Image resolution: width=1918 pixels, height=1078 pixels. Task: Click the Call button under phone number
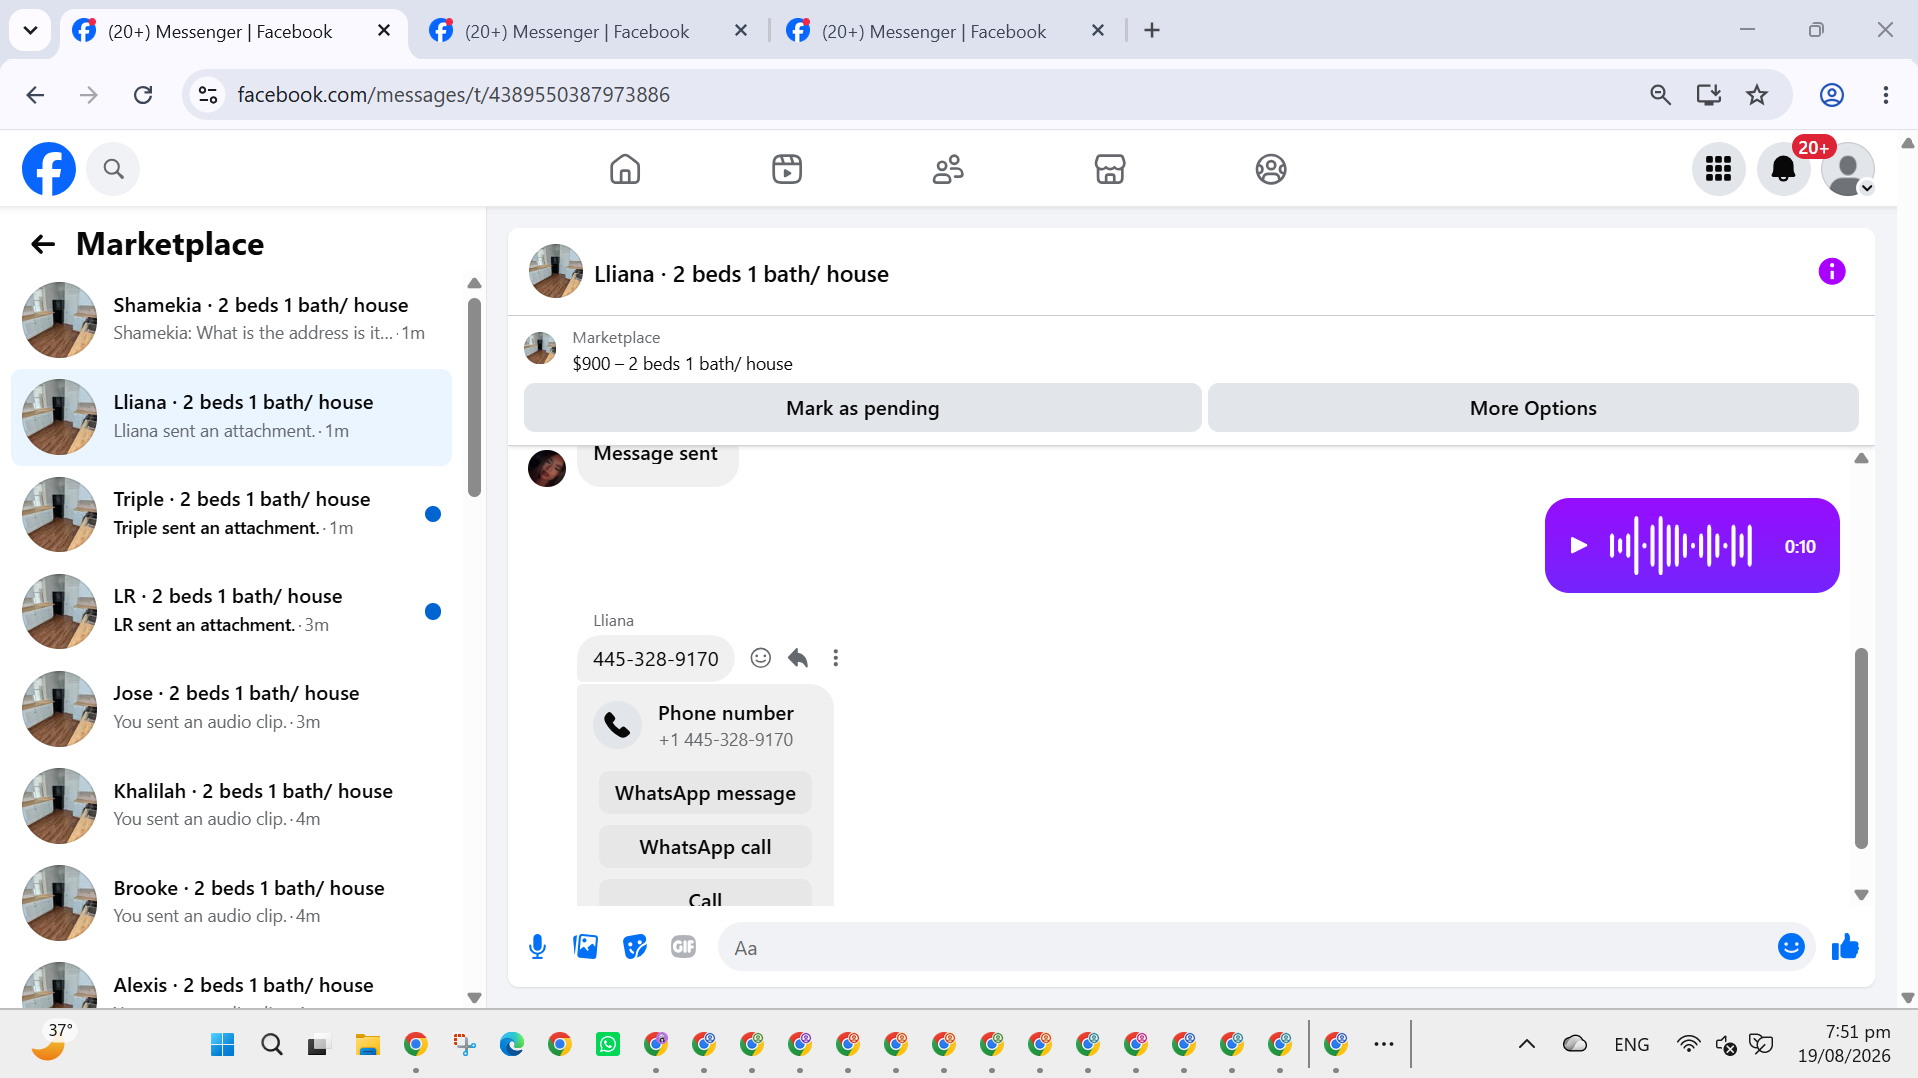(x=705, y=893)
